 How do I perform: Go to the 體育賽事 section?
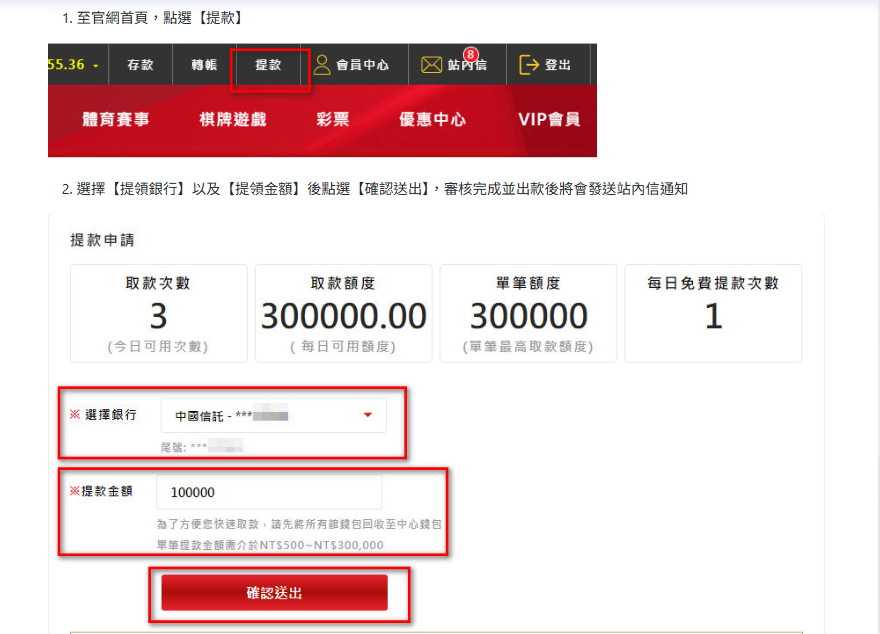coord(115,120)
